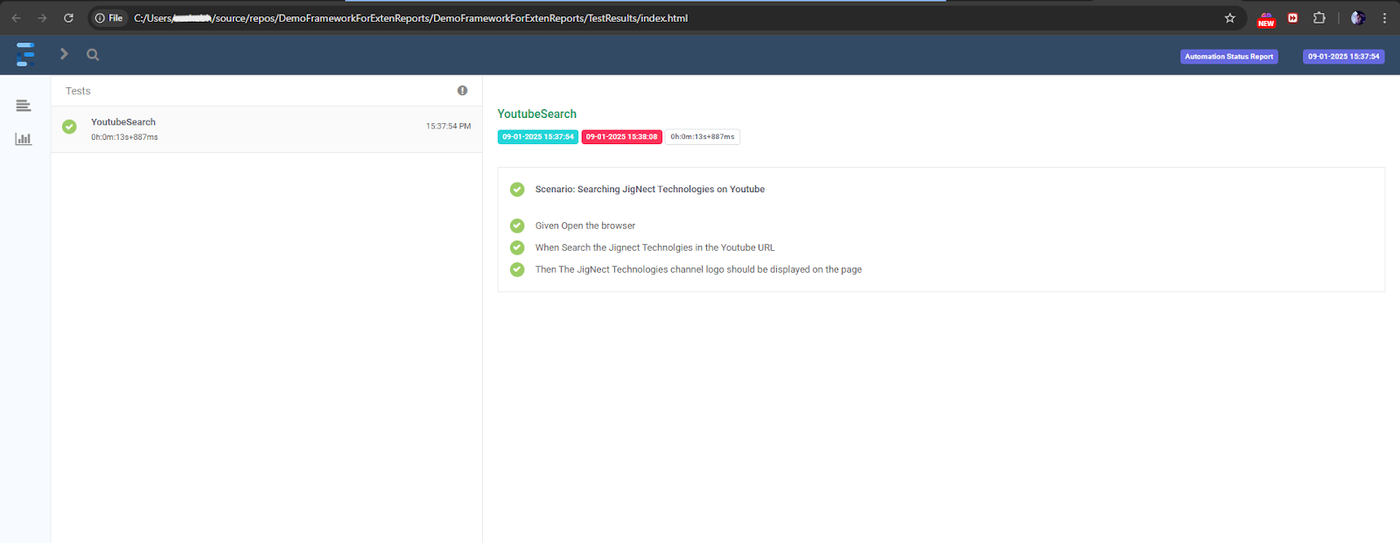Click the cyan start time badge 15:37:54
This screenshot has width=1400, height=543.
pyautogui.click(x=538, y=137)
